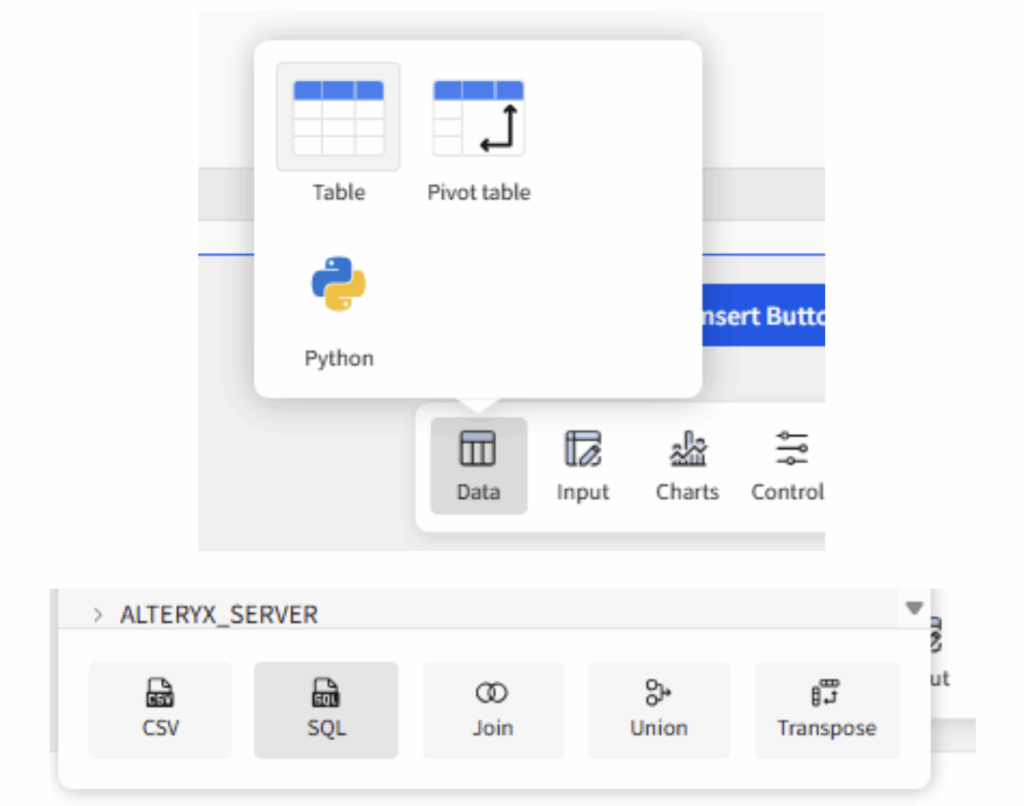Expand the ALTERYX_SERVER chevron arrow
The height and width of the screenshot is (806, 1024).
tap(98, 615)
